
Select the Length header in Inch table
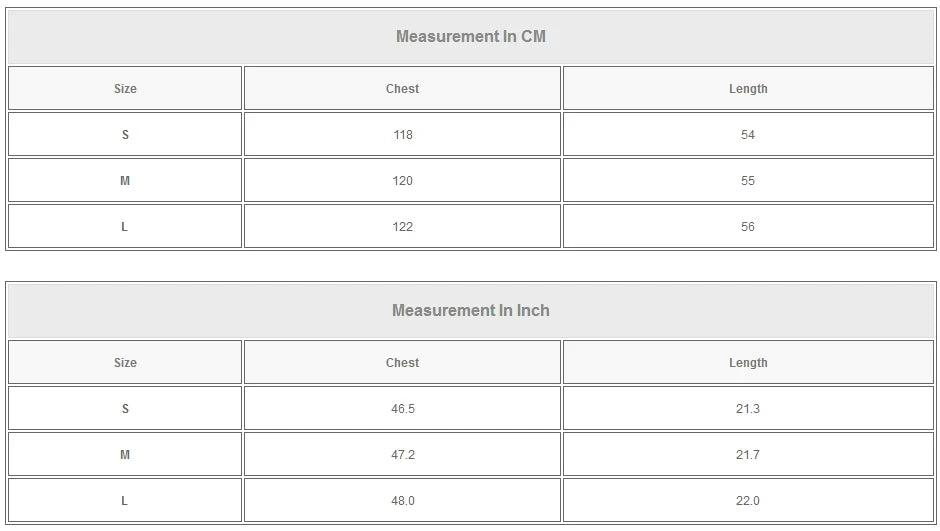point(748,363)
